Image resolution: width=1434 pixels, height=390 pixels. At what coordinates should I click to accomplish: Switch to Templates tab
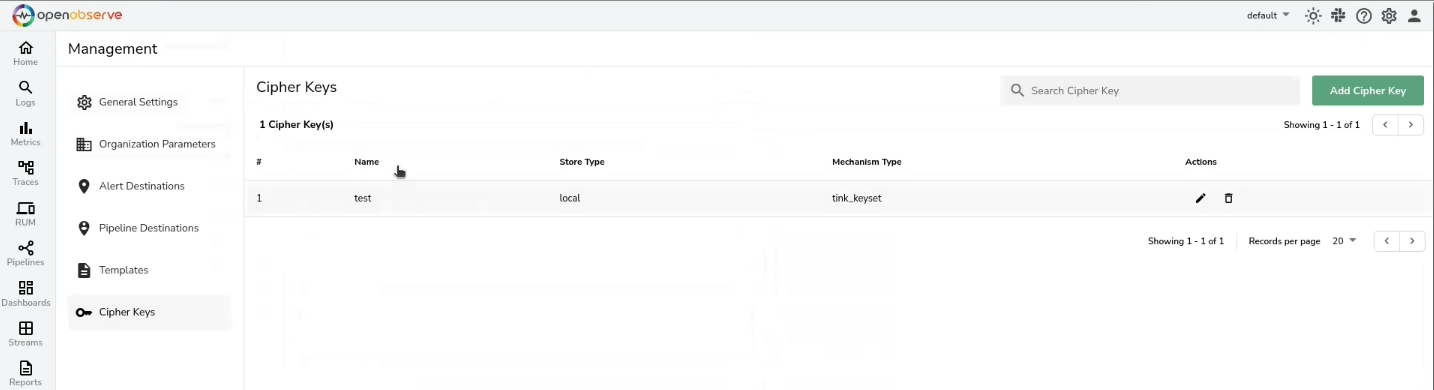[149, 270]
